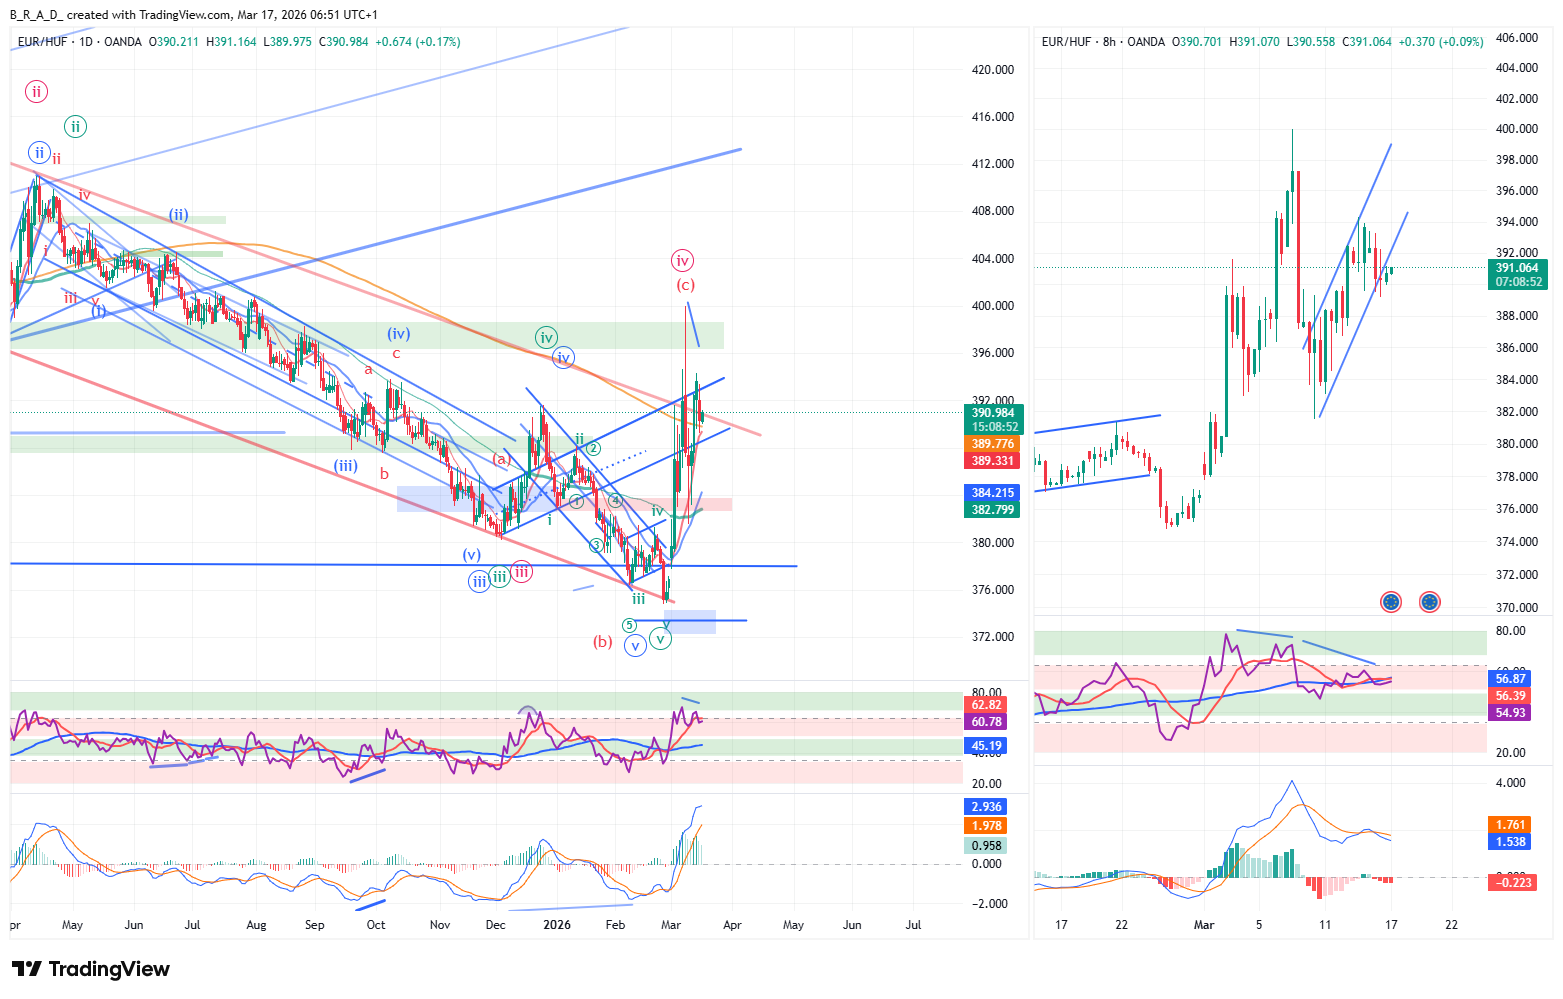Select the red circled ii label at top left
Viewport: 1563px width, 999px height.
point(36,92)
